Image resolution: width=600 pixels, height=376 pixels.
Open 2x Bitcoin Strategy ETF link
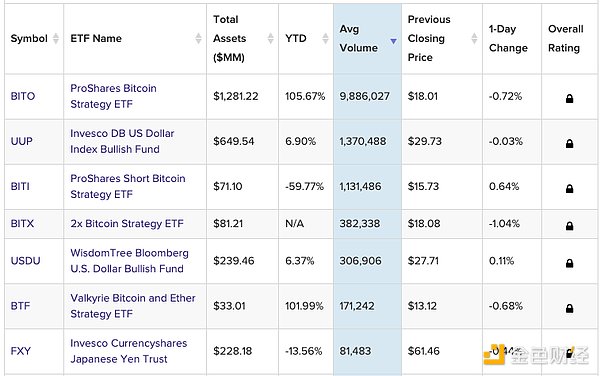click(x=127, y=223)
